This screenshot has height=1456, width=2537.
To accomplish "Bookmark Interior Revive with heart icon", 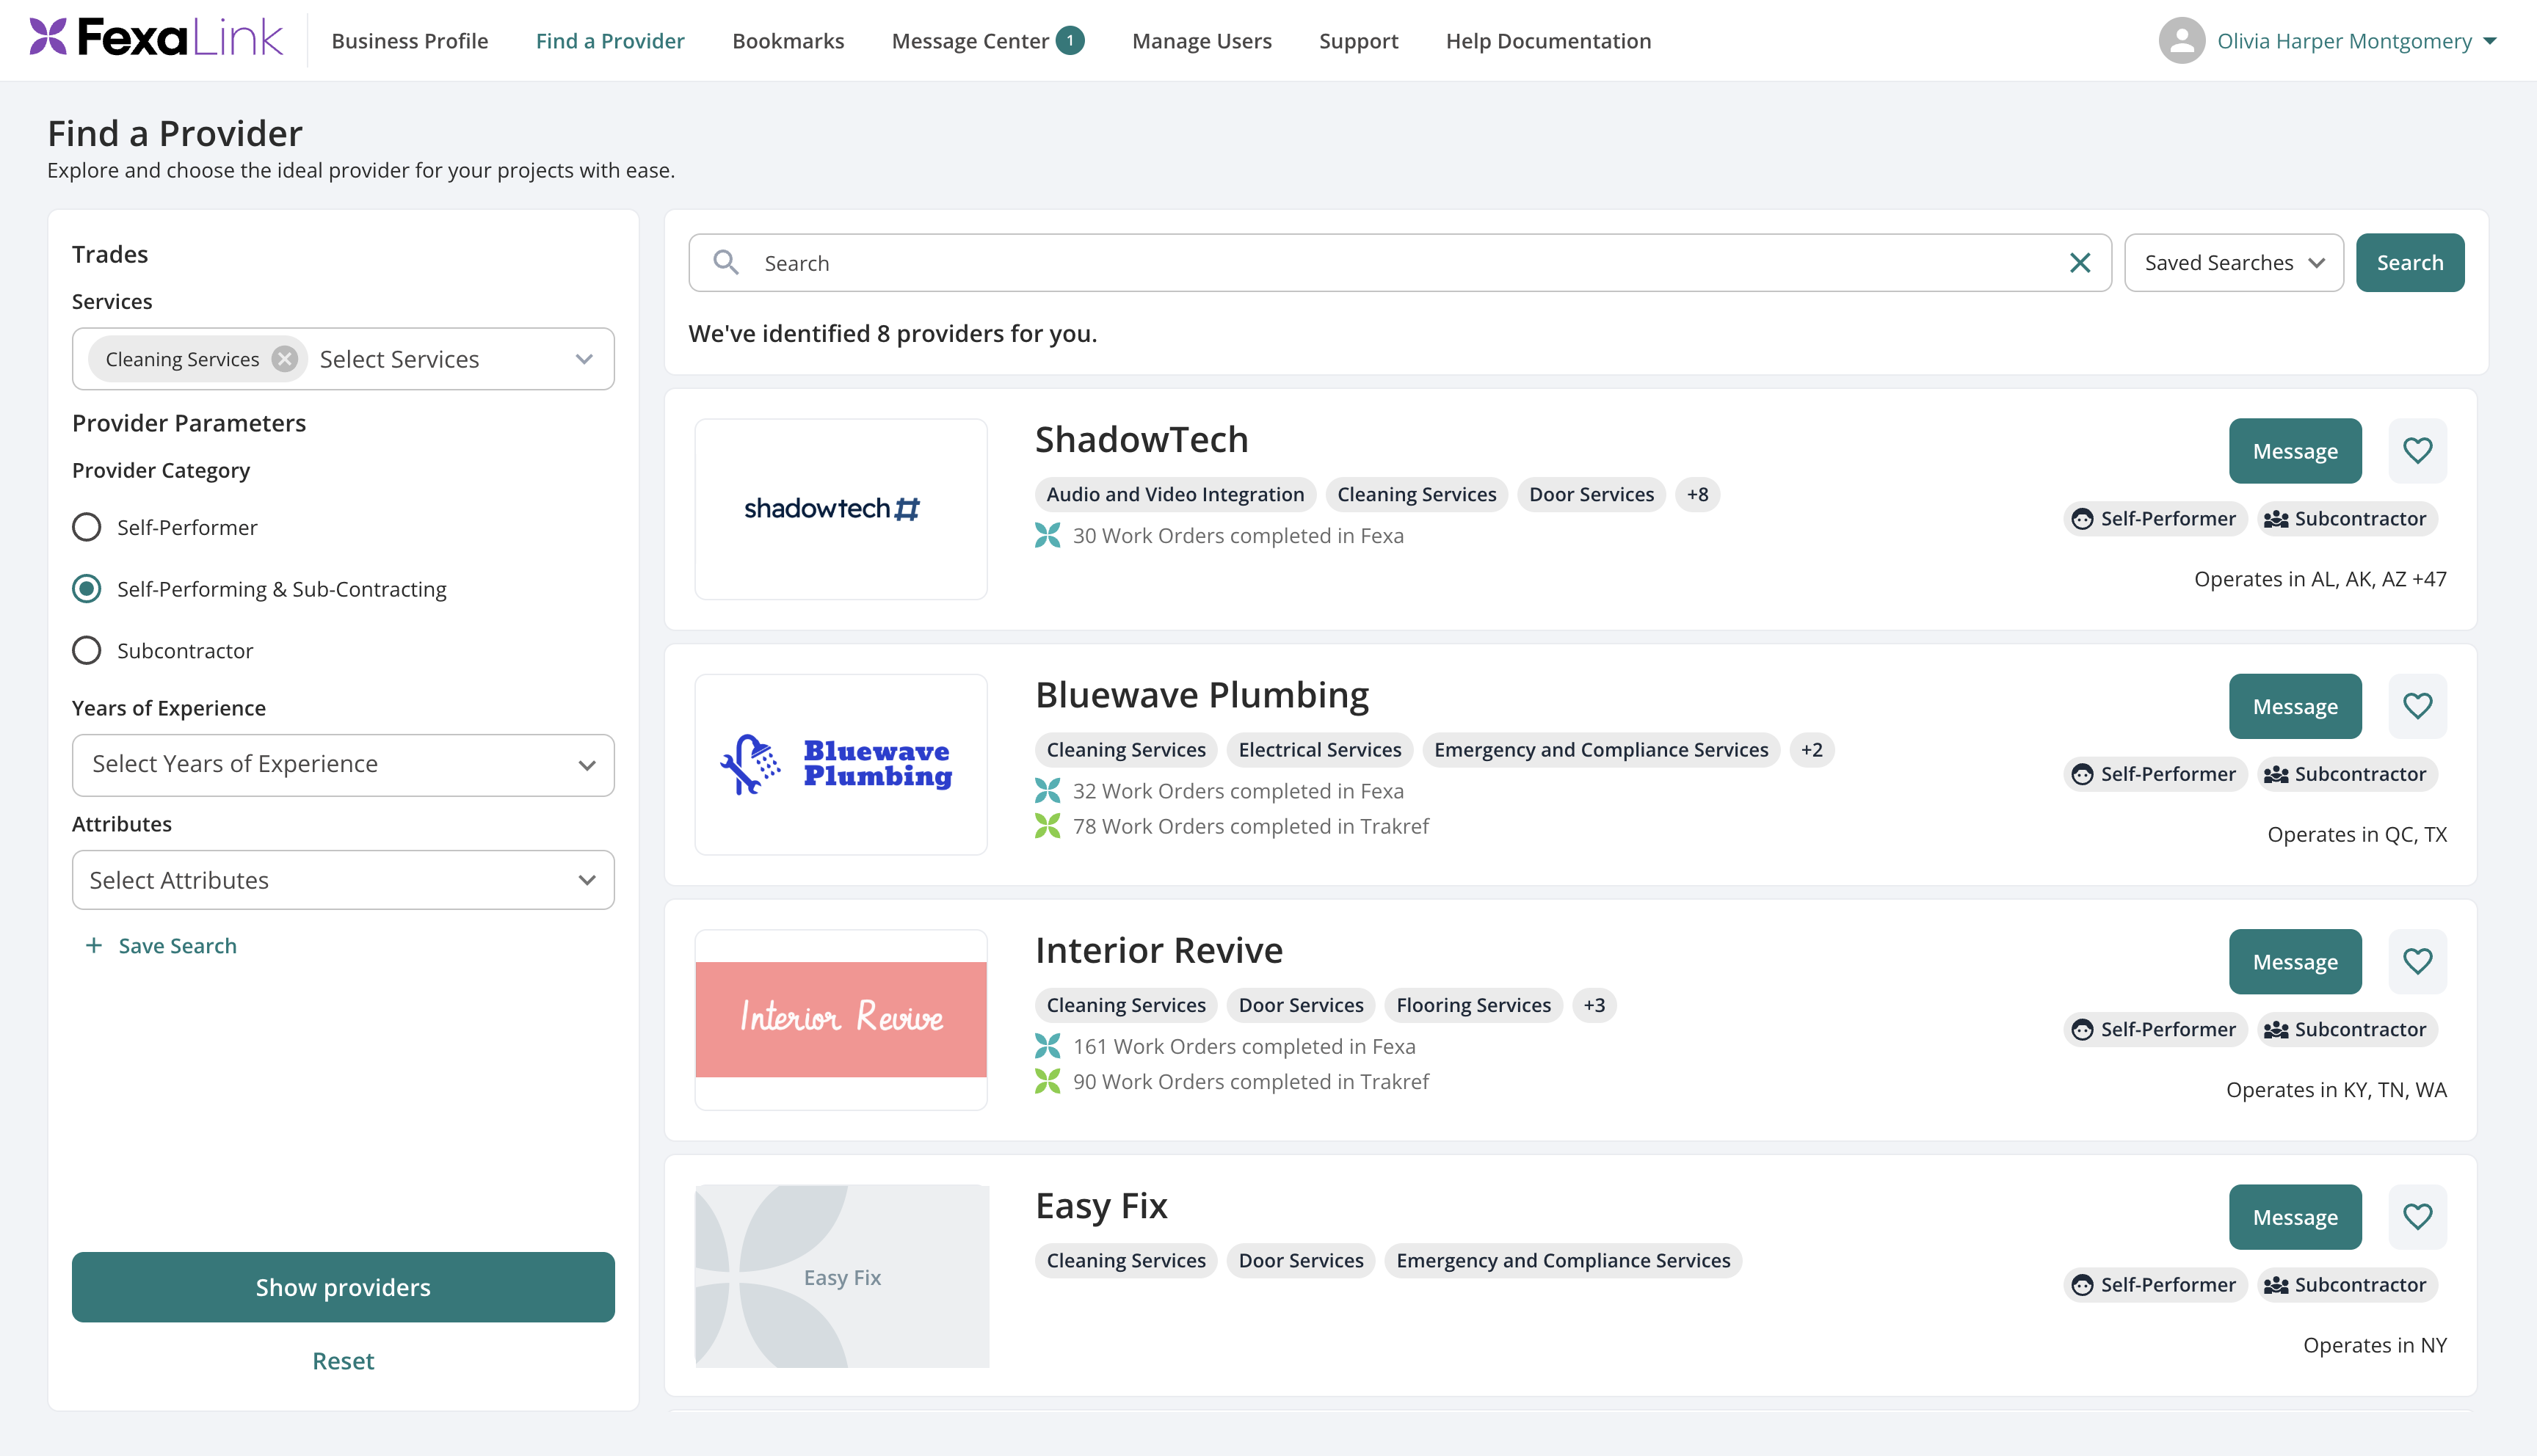I will (2417, 961).
